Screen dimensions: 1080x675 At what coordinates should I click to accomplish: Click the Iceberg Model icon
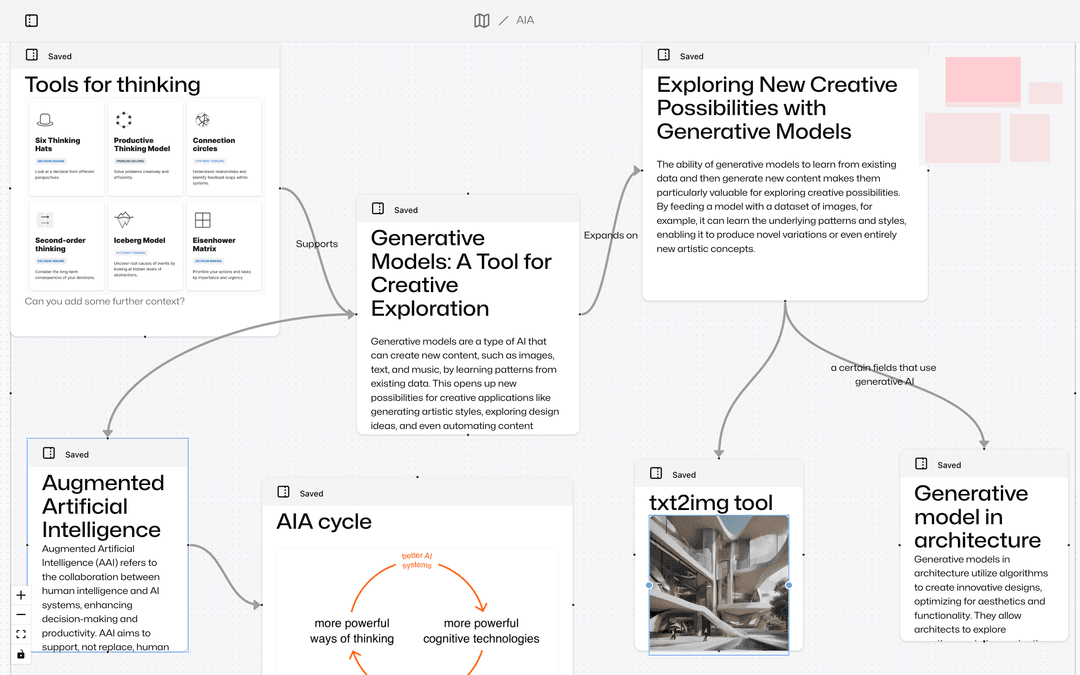[x=123, y=220]
